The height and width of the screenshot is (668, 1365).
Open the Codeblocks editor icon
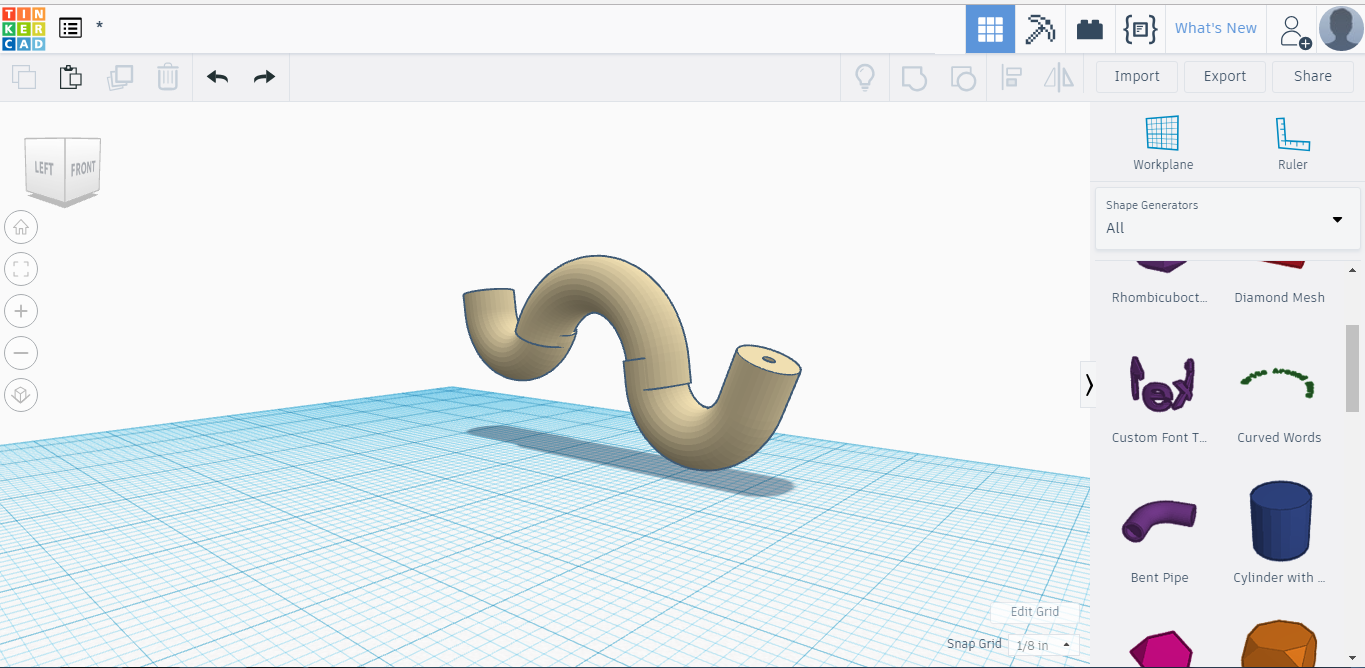[x=1140, y=29]
